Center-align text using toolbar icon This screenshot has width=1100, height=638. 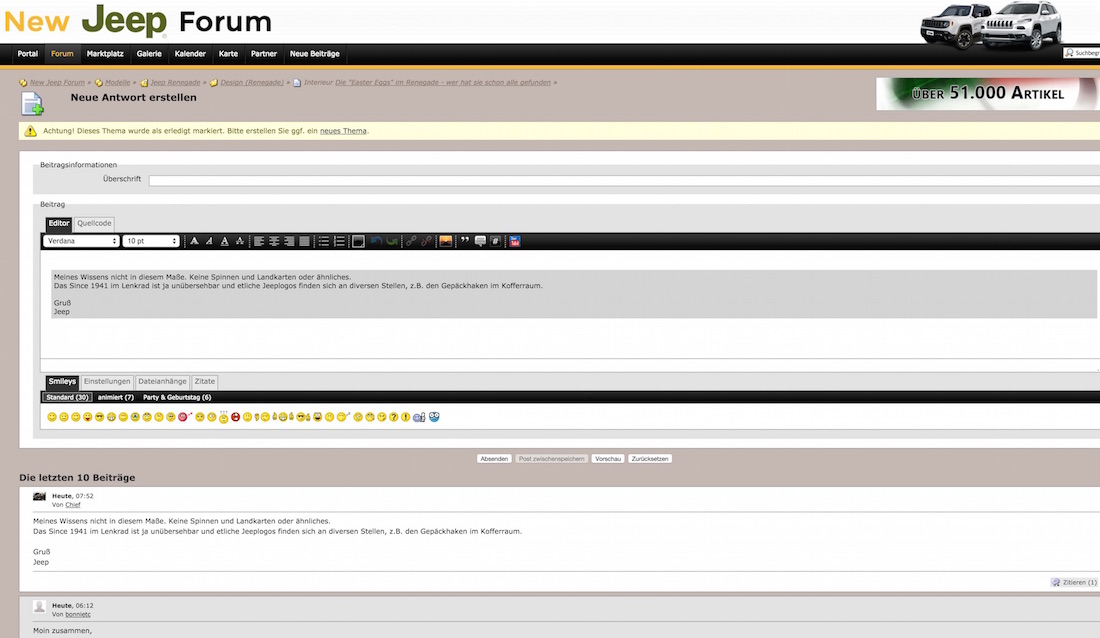[273, 241]
